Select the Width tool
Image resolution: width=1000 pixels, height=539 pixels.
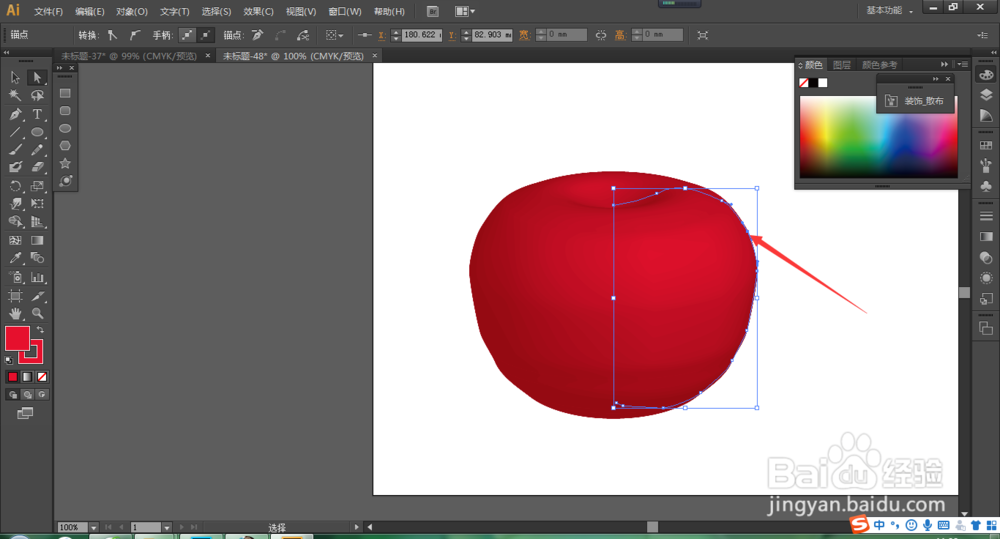click(15, 204)
